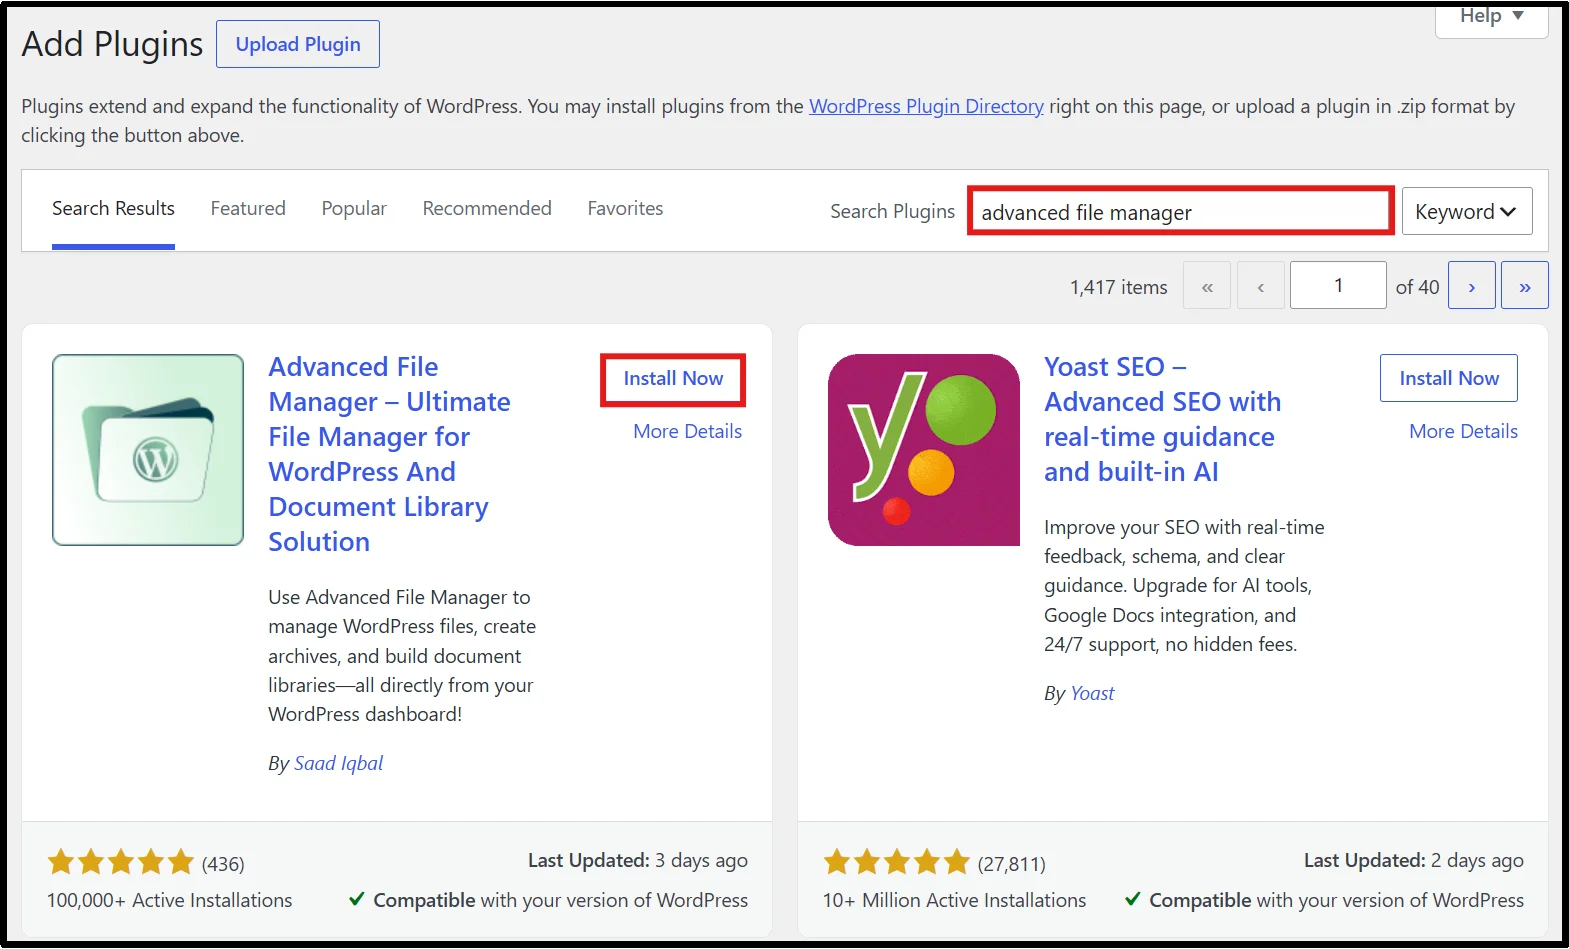Click '100,000+ Active Installations' text

click(170, 900)
